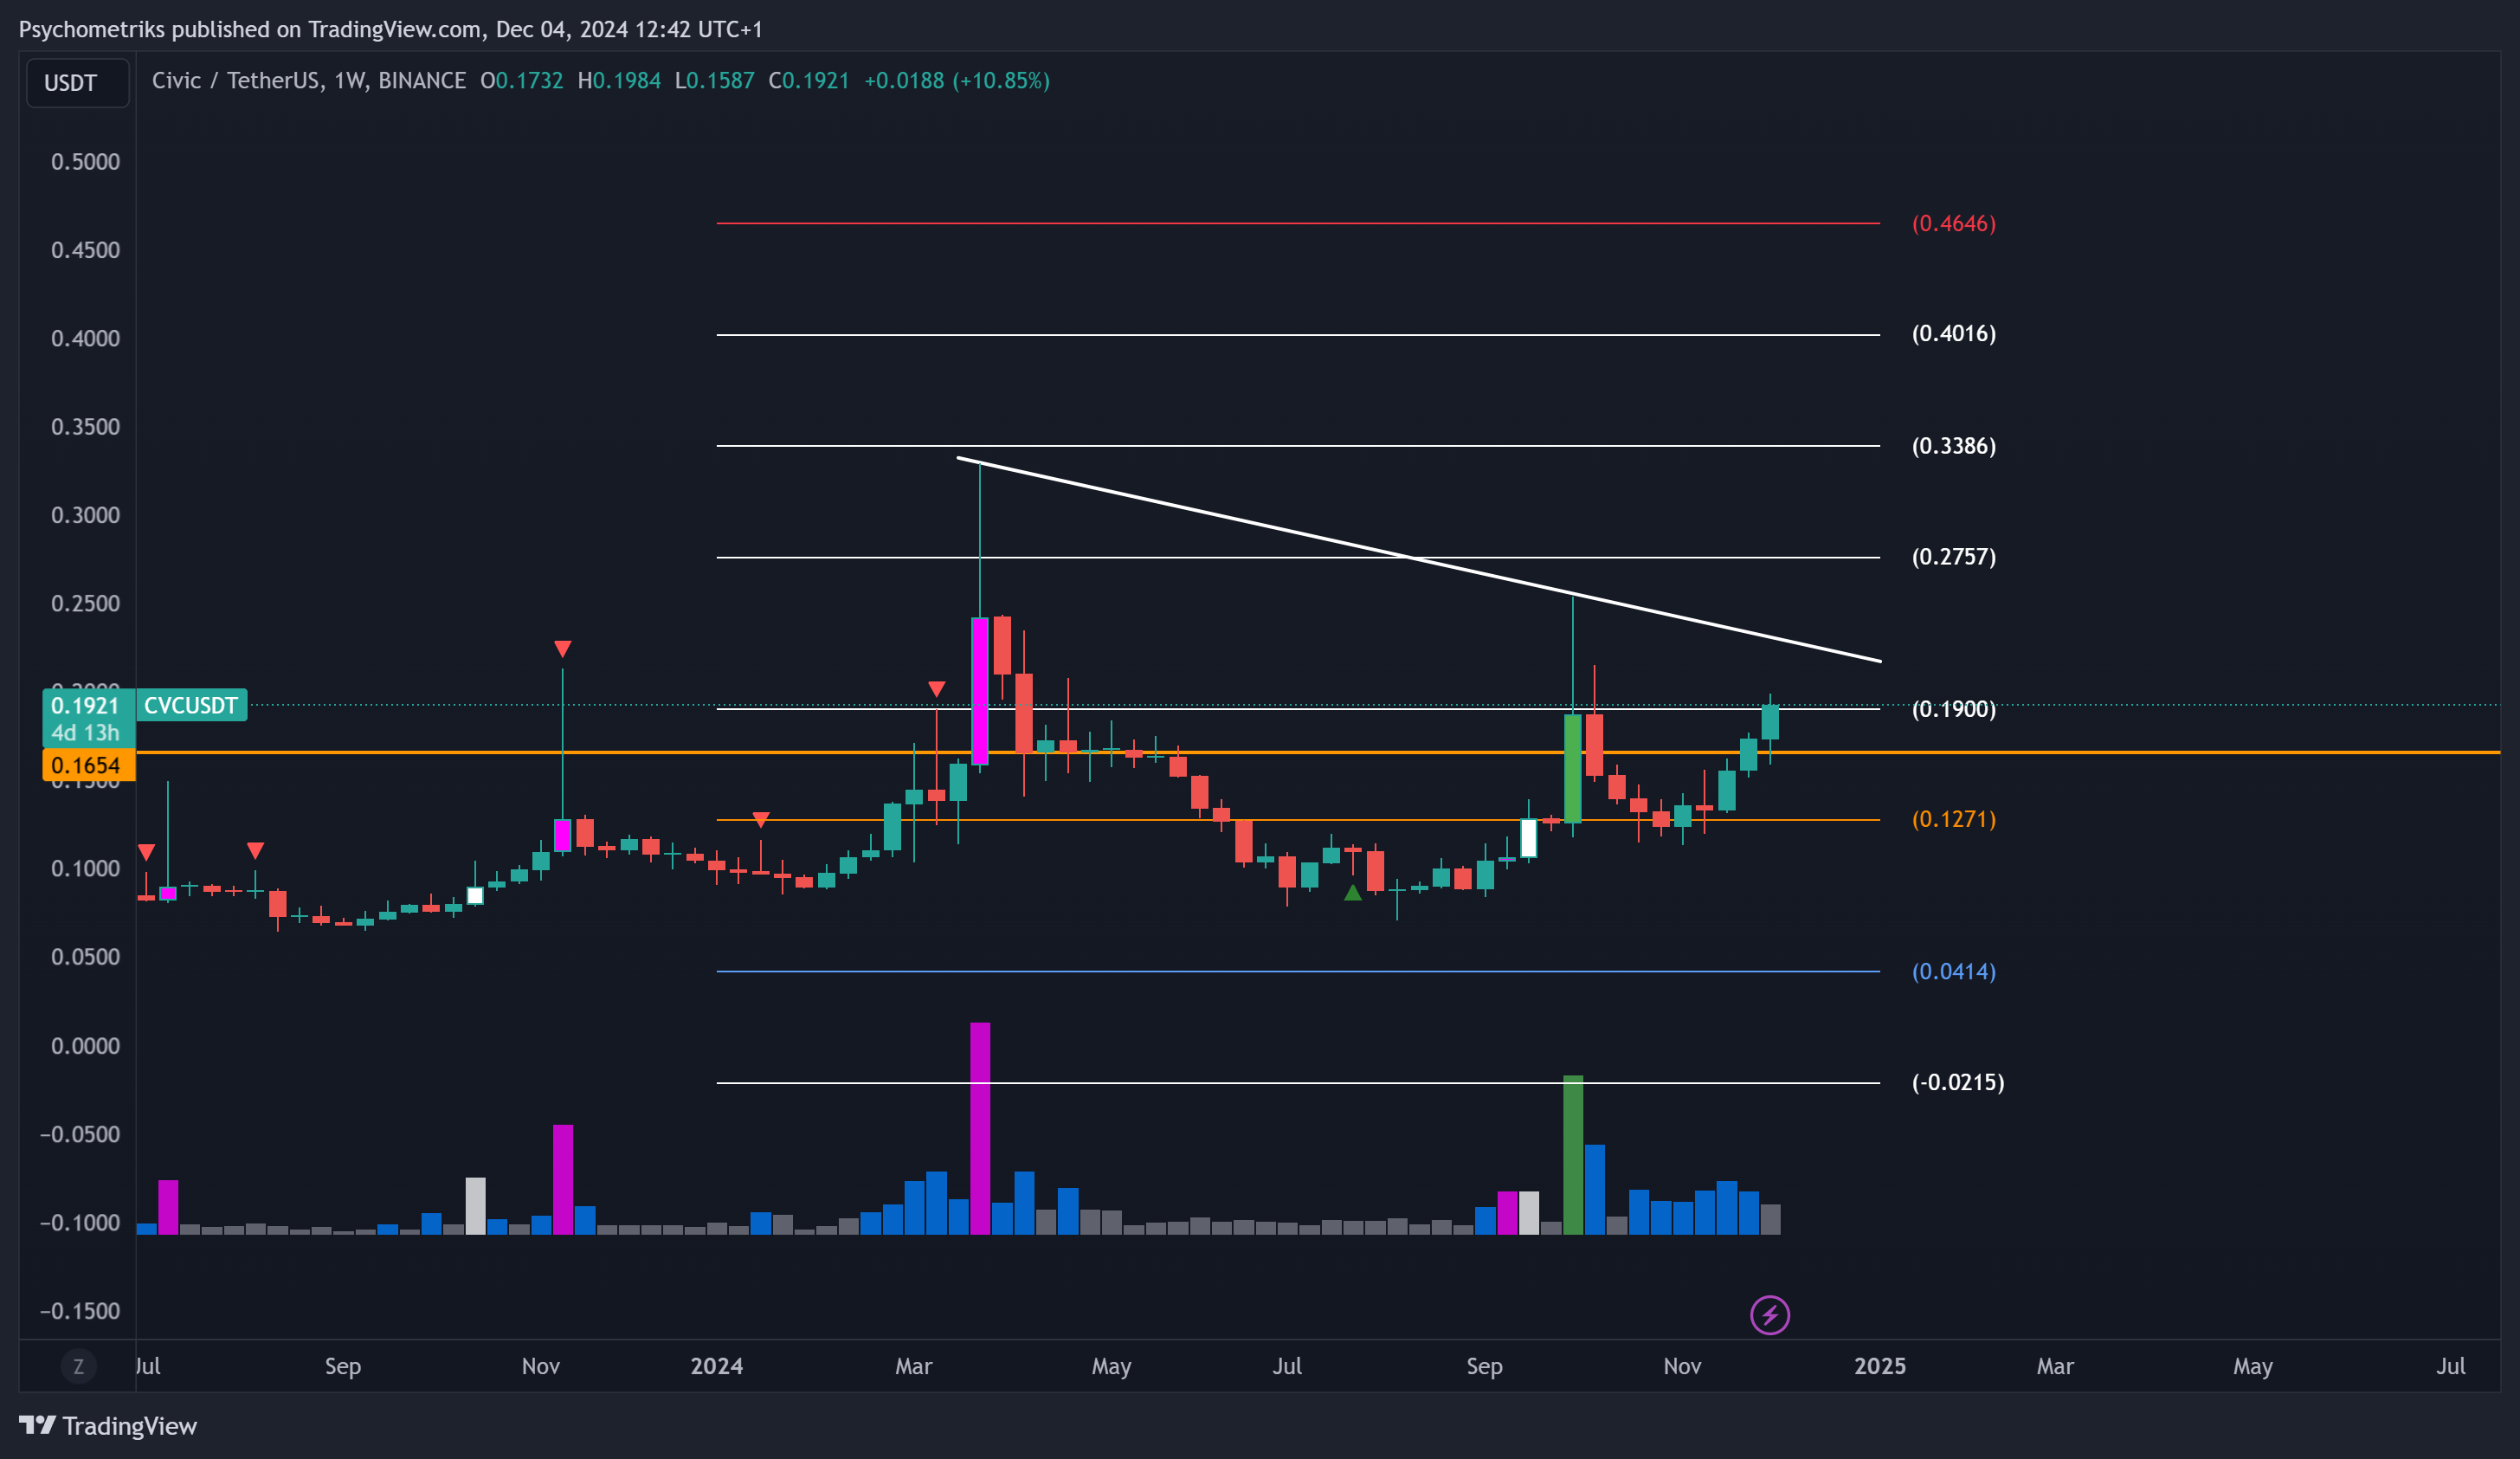
Task: Click the -0.1500 price axis label
Action: pos(80,1311)
